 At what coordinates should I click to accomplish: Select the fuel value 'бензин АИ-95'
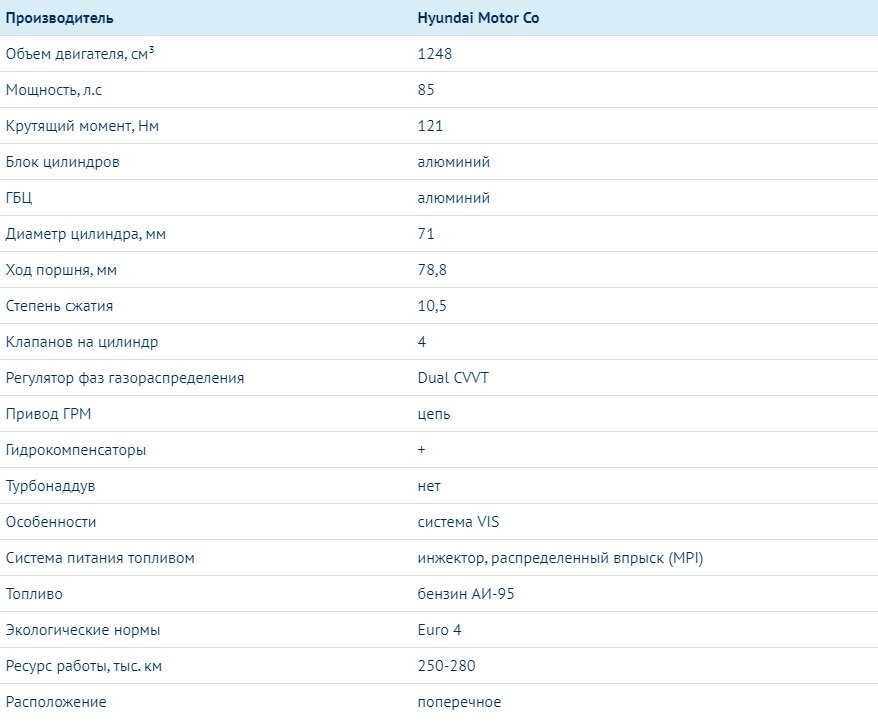coord(466,594)
